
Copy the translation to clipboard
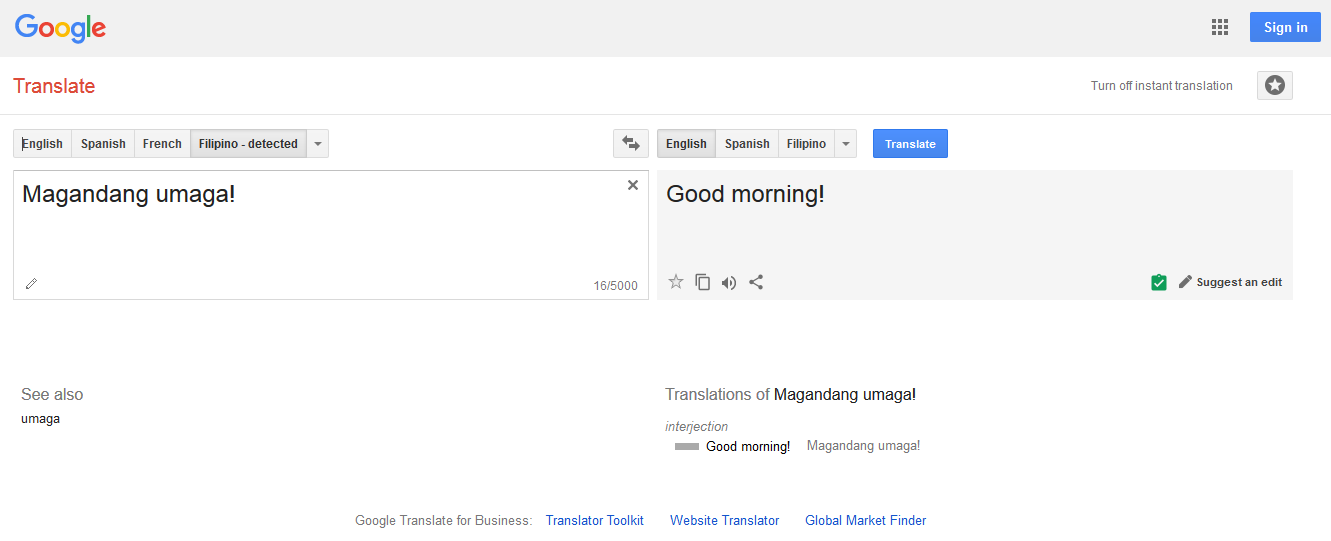point(703,282)
